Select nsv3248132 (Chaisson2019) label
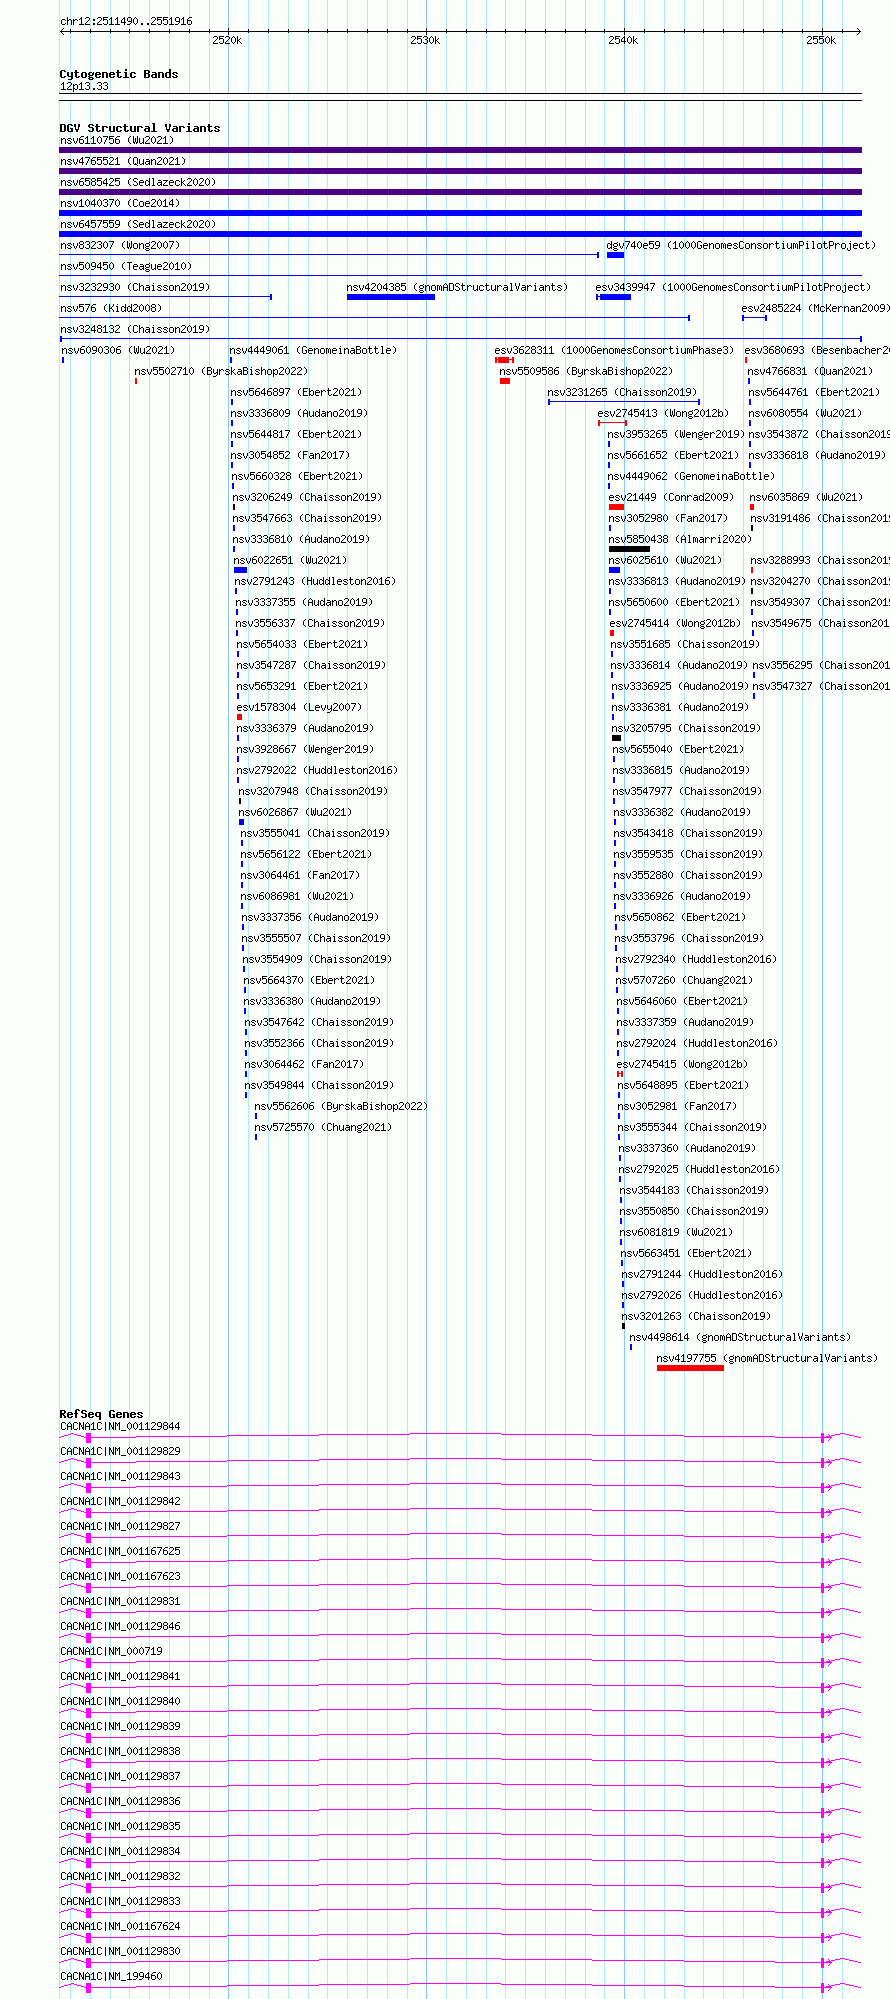890x1999 pixels. pyautogui.click(x=135, y=329)
